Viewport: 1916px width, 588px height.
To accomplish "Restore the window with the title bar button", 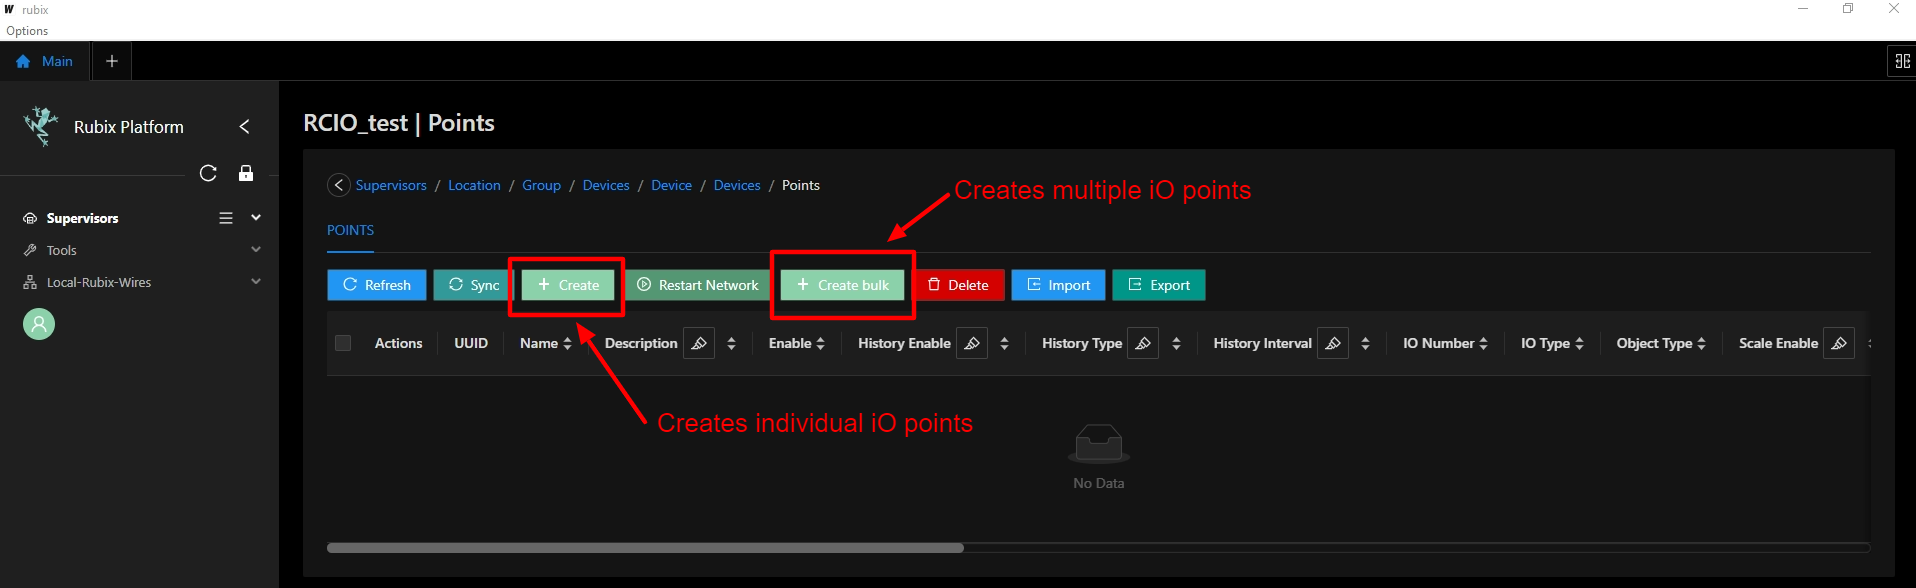I will click(x=1848, y=9).
